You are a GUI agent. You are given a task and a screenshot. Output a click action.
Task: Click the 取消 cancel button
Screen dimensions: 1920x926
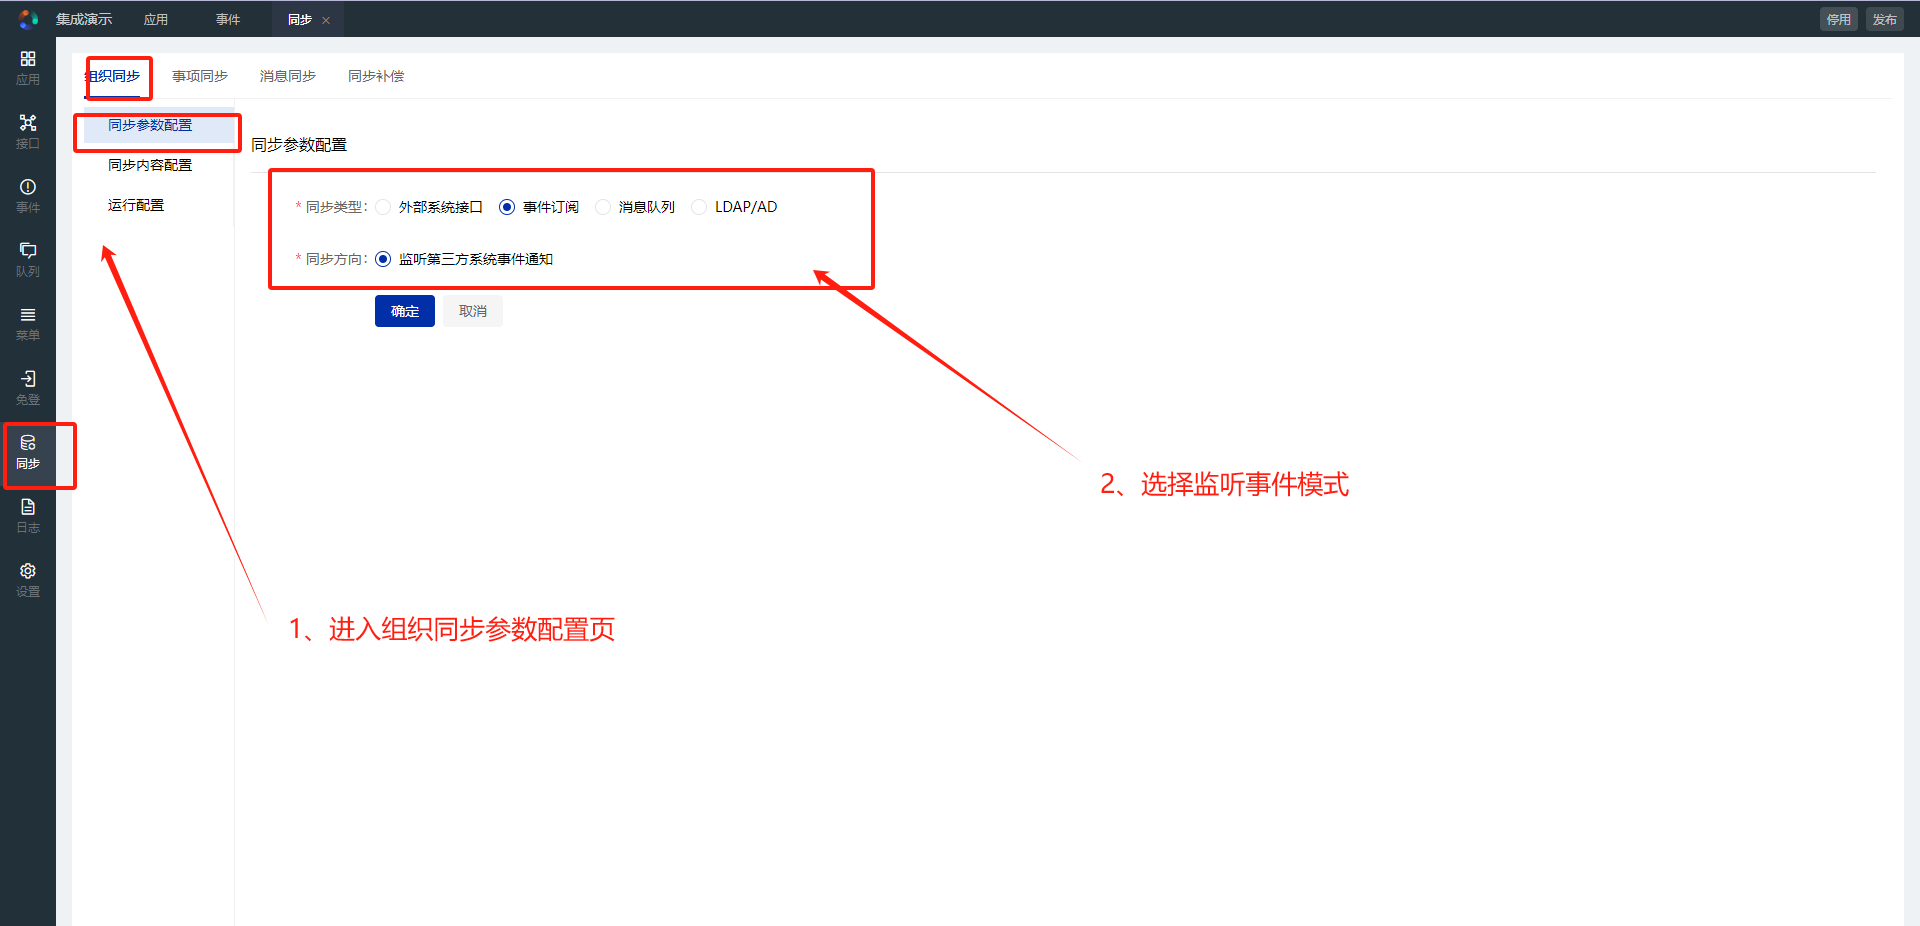pyautogui.click(x=473, y=311)
